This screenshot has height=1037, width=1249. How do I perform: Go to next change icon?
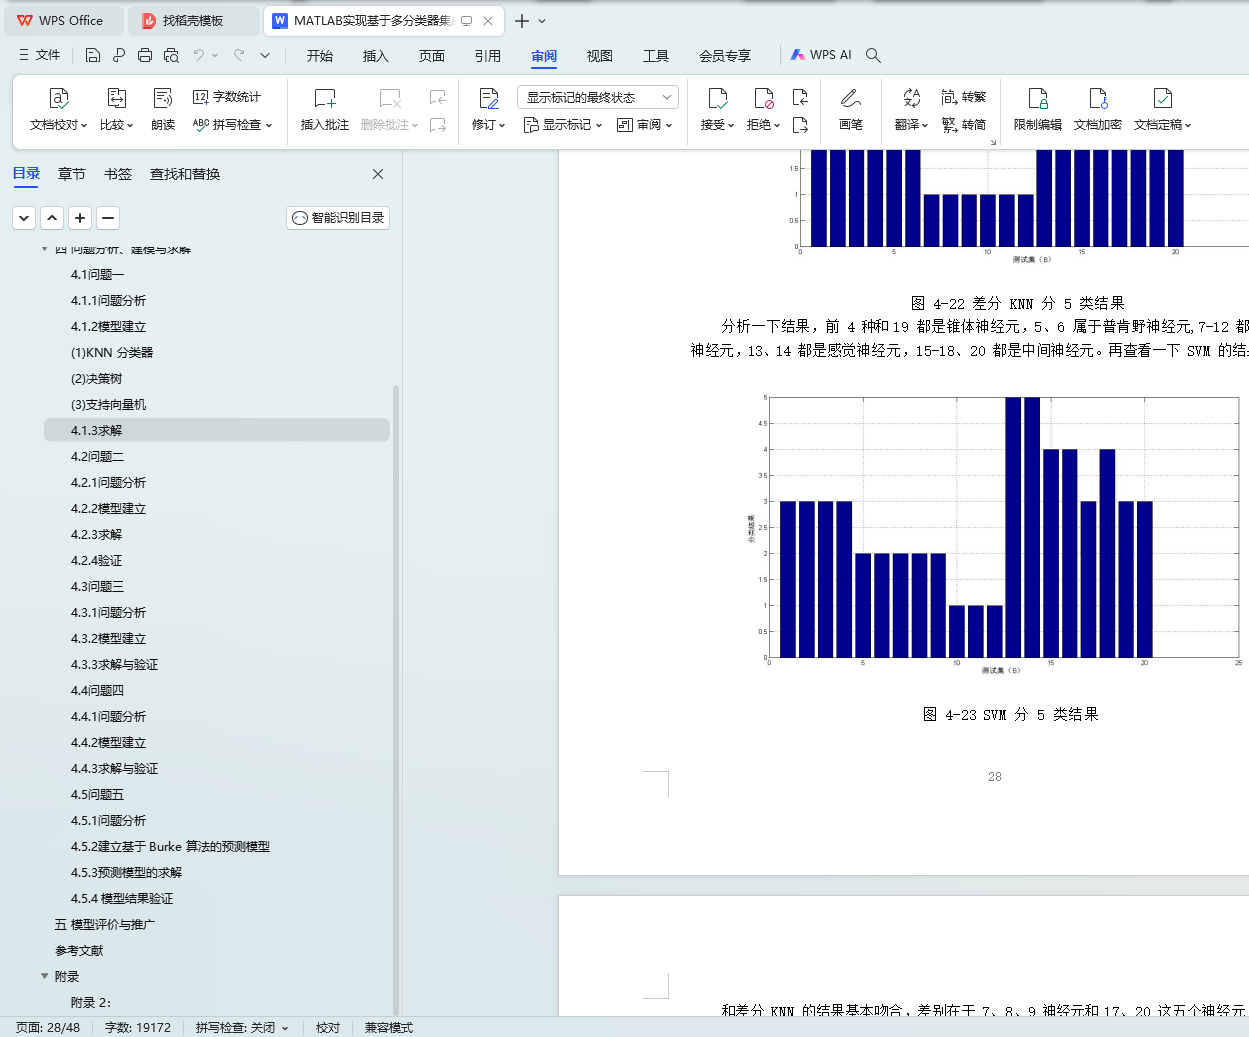coord(800,125)
